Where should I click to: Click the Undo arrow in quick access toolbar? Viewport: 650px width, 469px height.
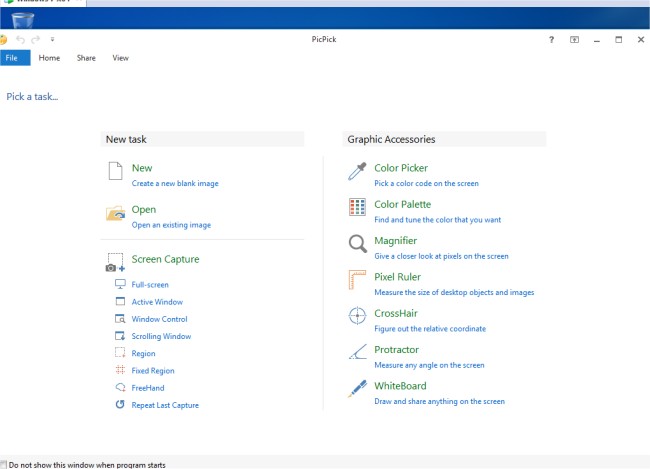tap(20, 39)
